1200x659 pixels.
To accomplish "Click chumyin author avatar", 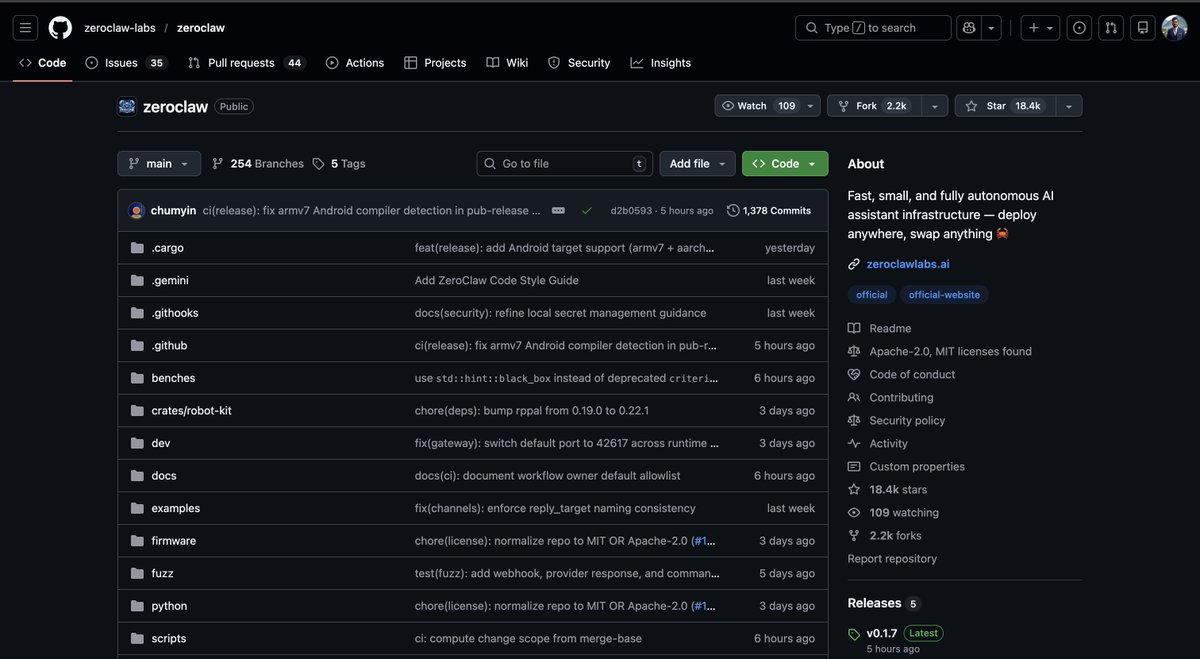I will click(136, 211).
